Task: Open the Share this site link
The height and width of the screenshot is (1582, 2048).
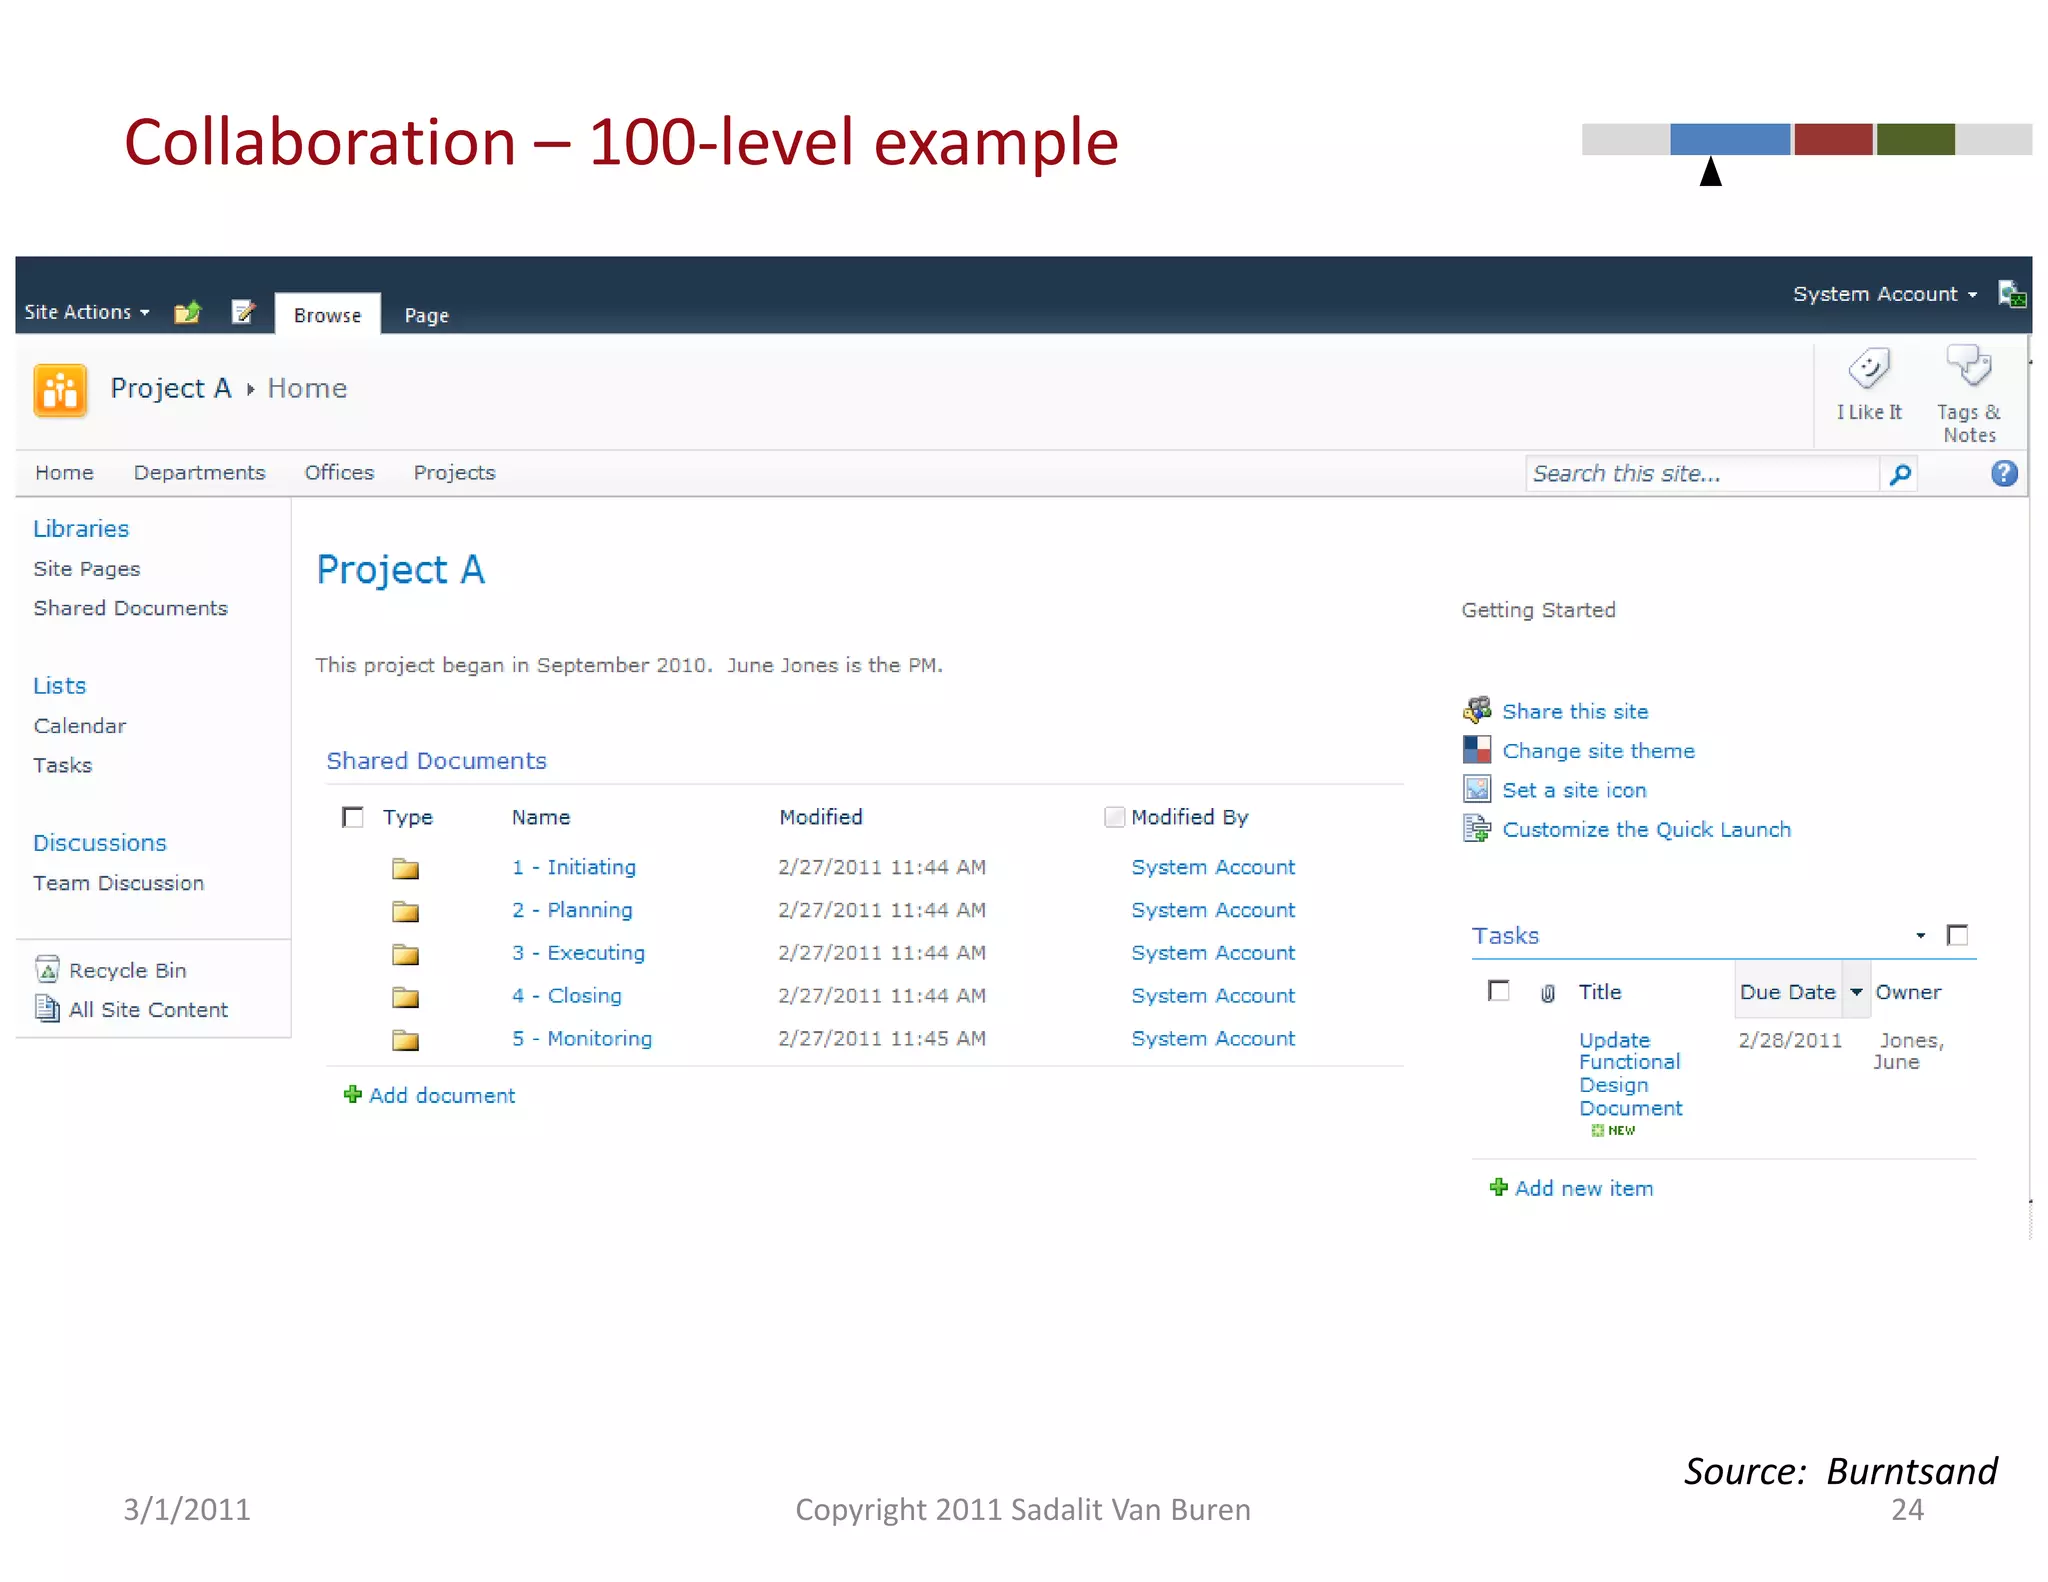Action: coord(1574,711)
